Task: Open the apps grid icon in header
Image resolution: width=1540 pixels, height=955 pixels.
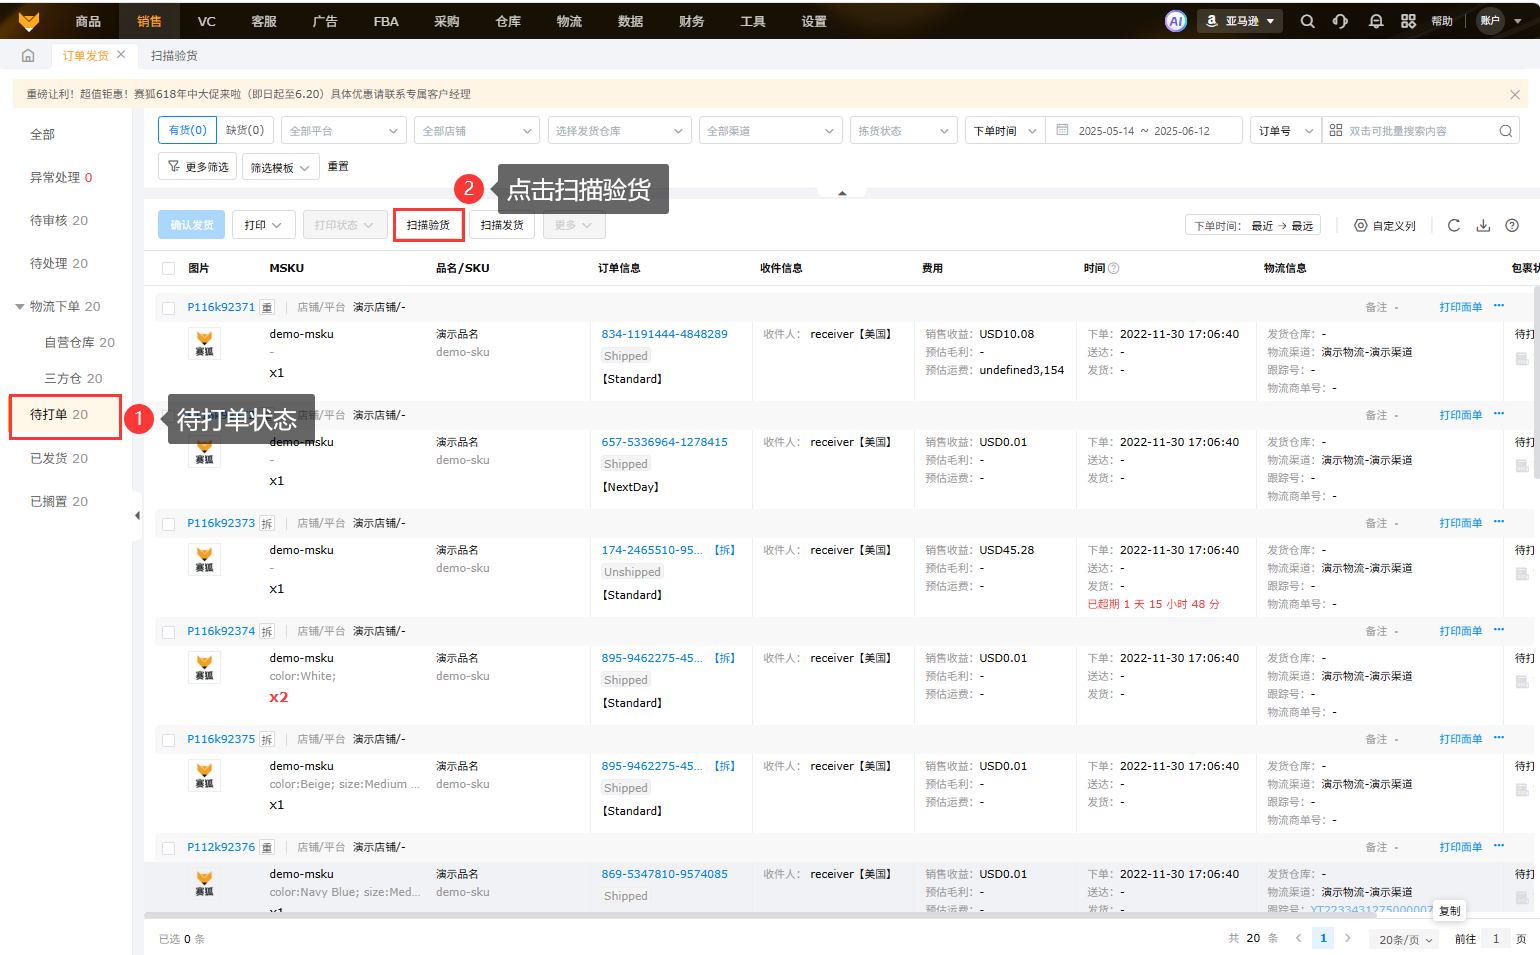Action: point(1408,21)
